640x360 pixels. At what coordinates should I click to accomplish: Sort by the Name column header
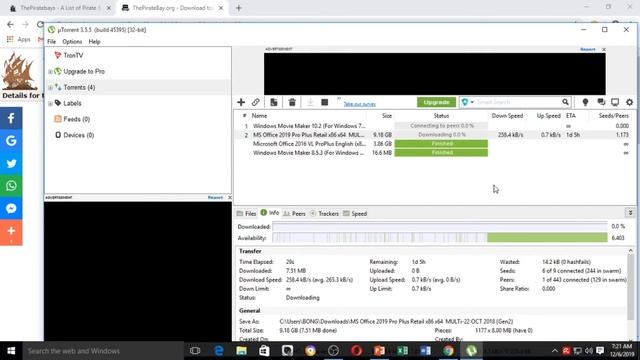pos(259,116)
